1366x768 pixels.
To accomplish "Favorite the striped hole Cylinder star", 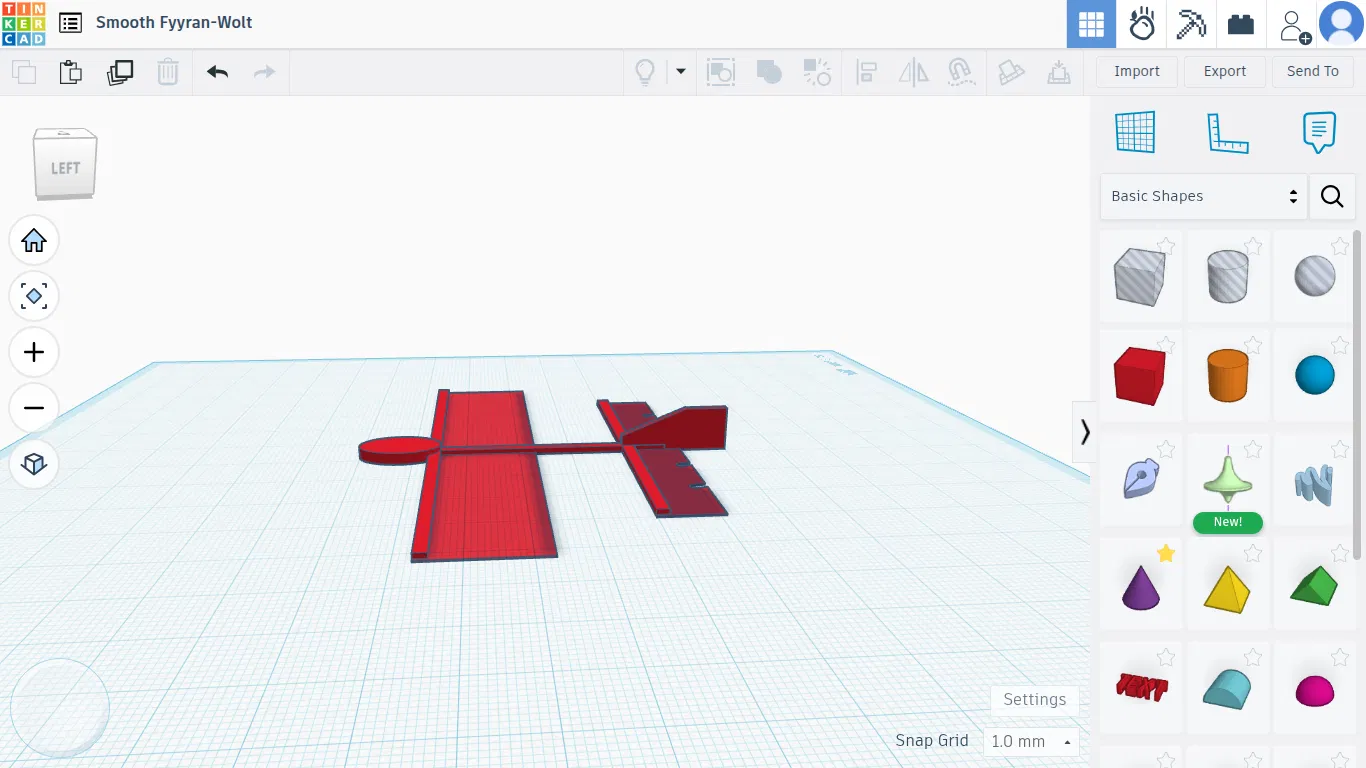I will [x=1253, y=246].
